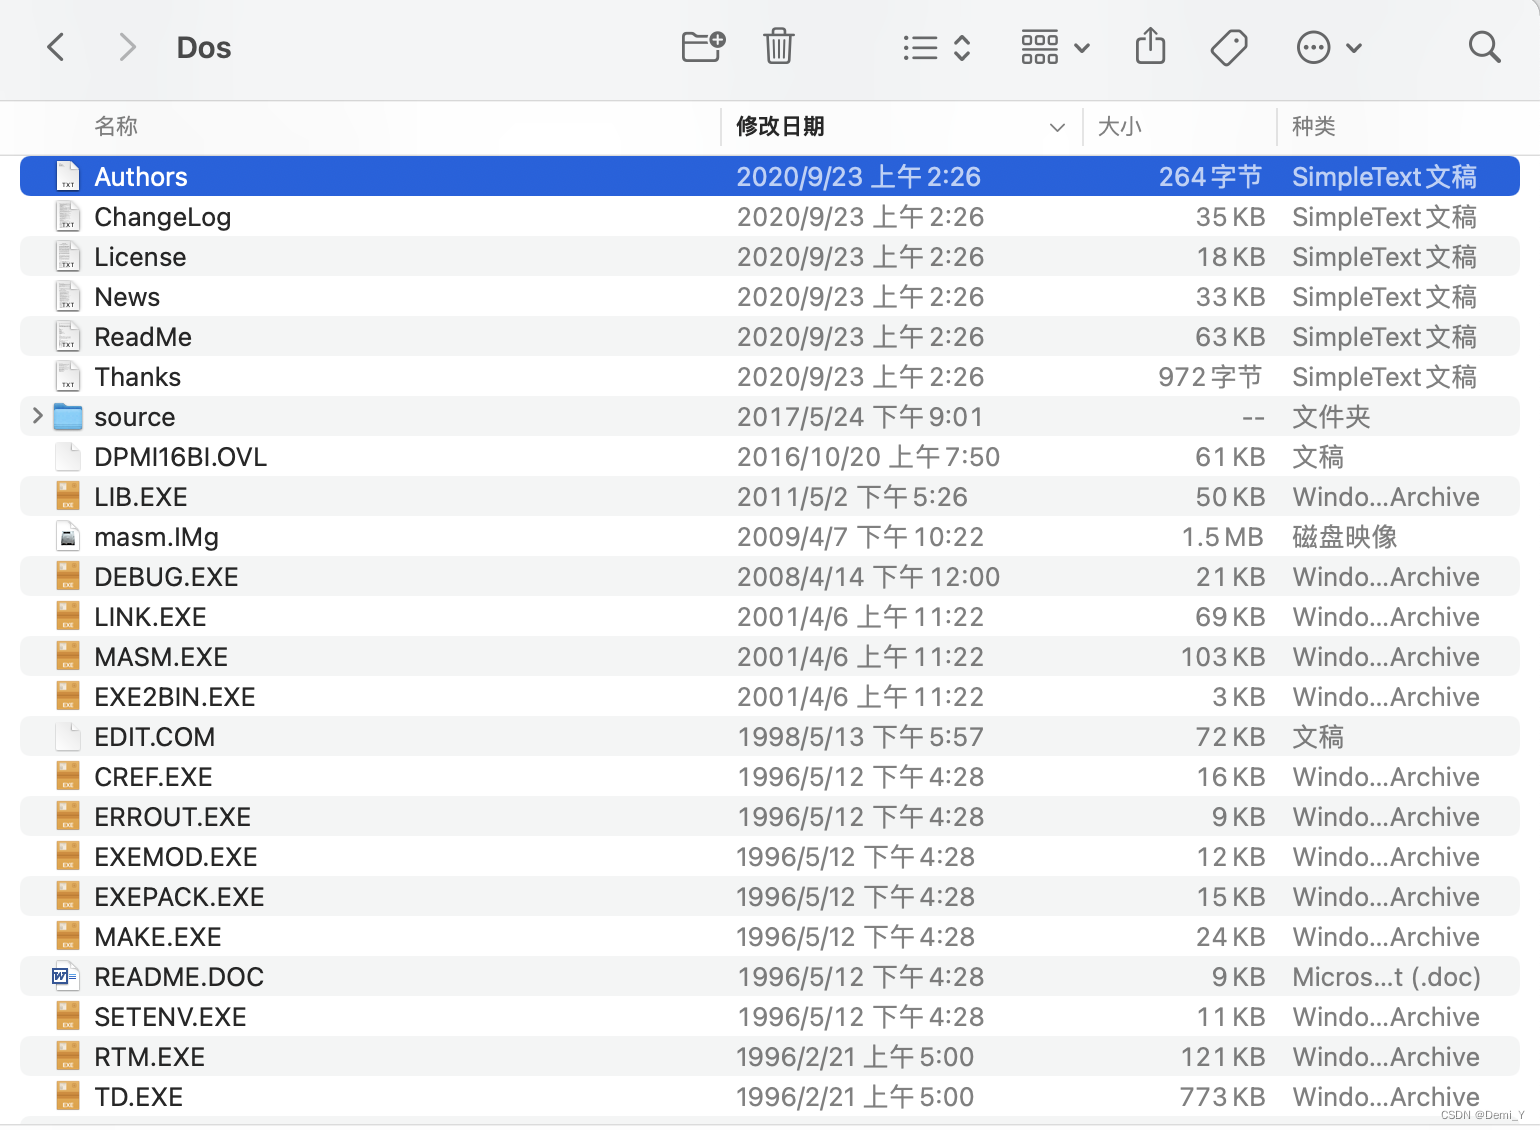
Task: Click the group view icon
Action: [x=1039, y=46]
